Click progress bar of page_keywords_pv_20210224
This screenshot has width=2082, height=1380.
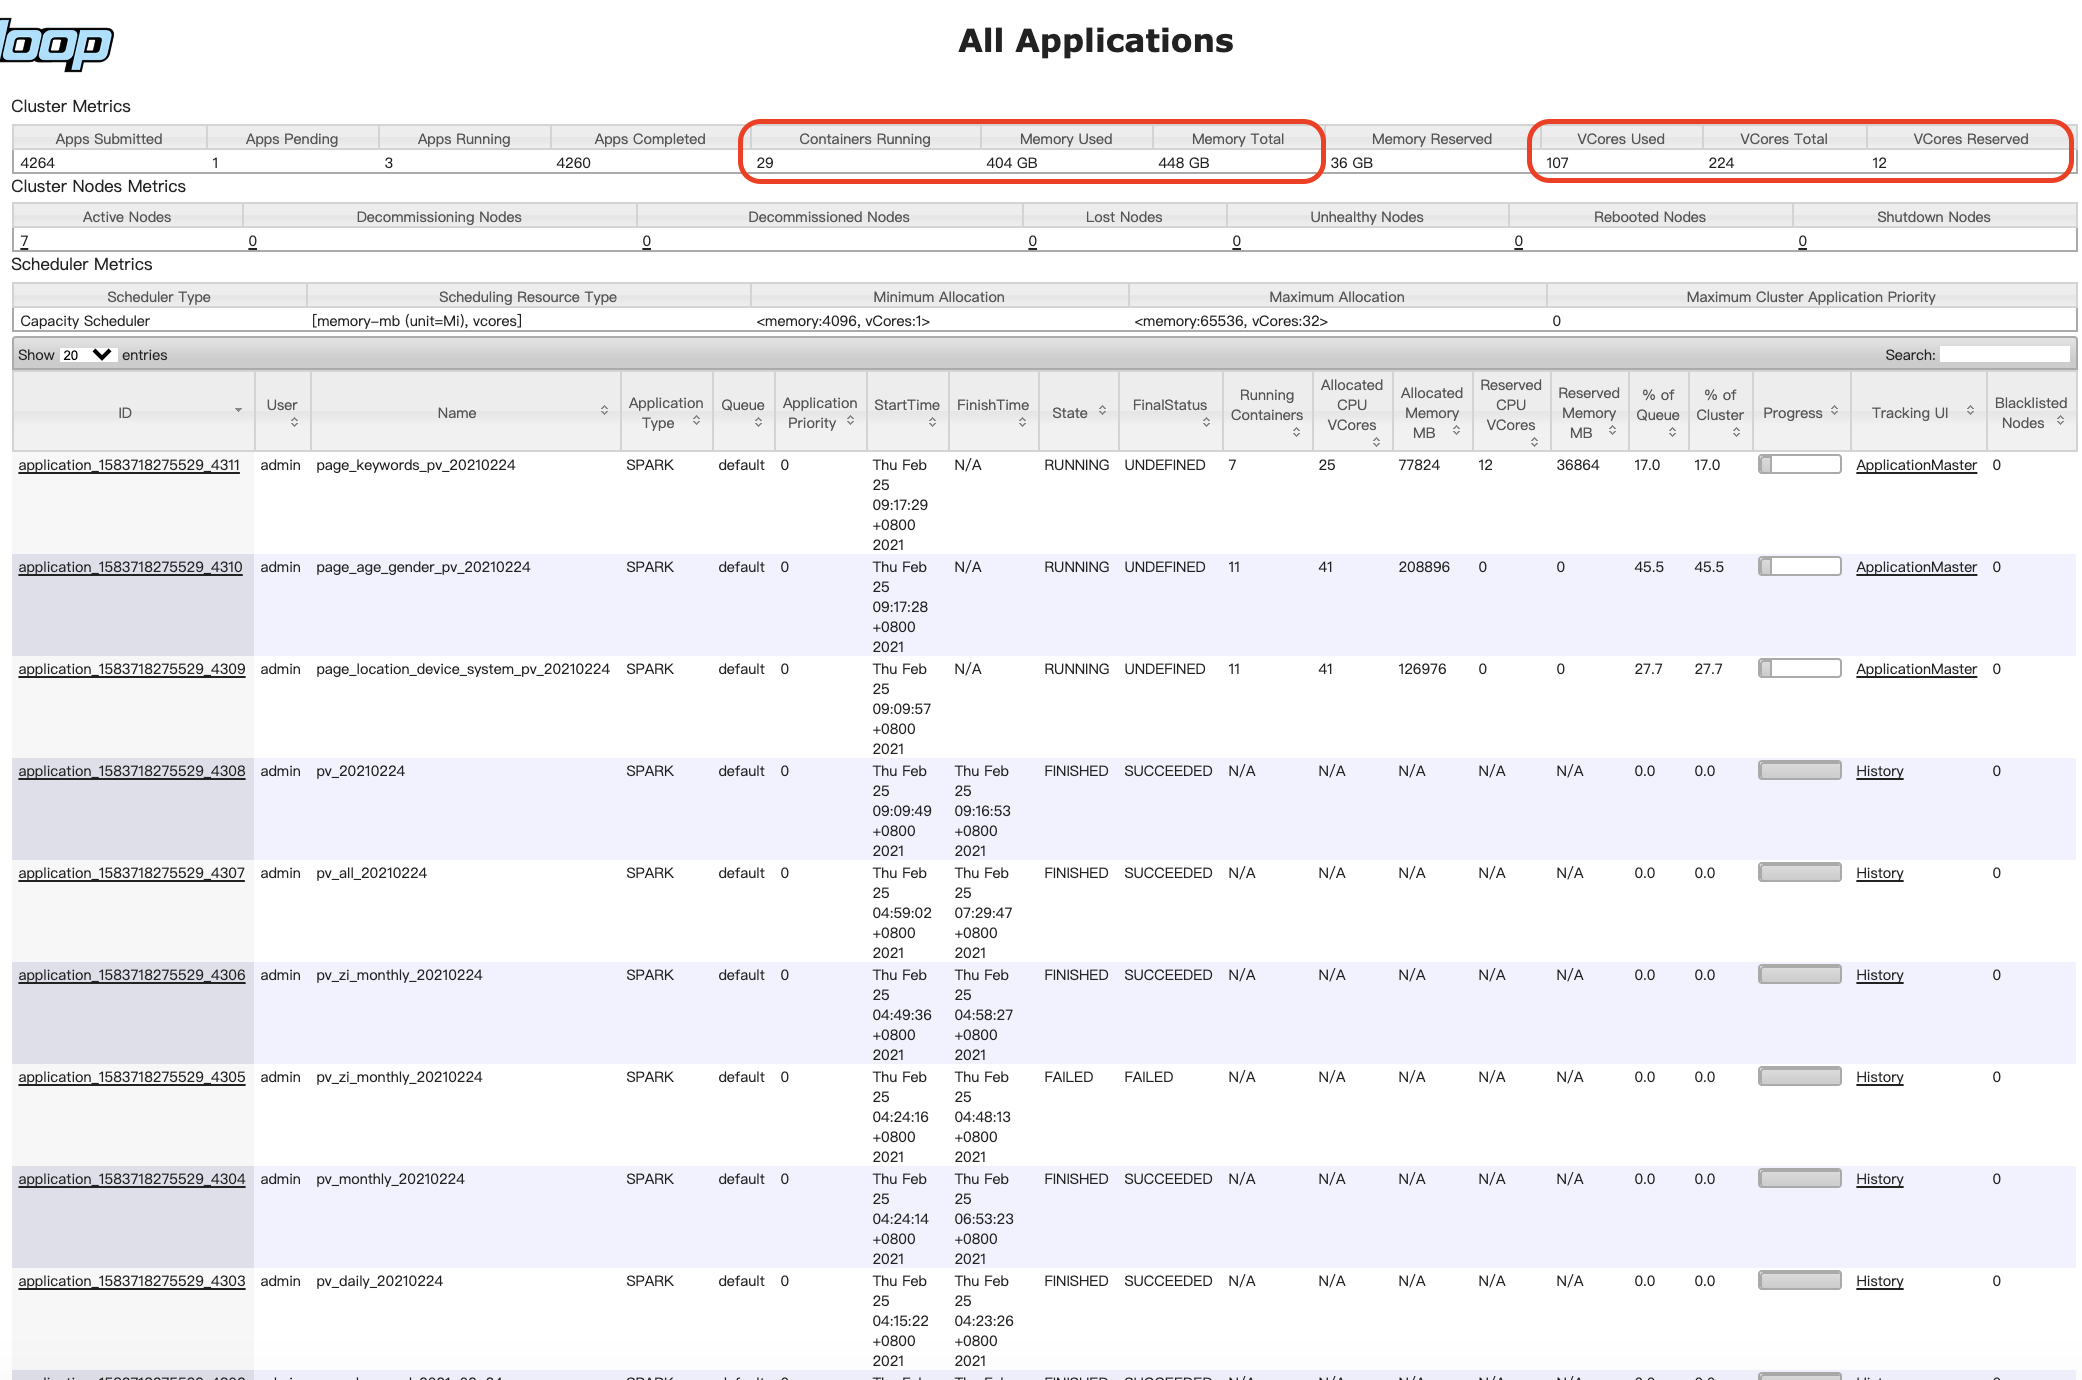tap(1799, 464)
